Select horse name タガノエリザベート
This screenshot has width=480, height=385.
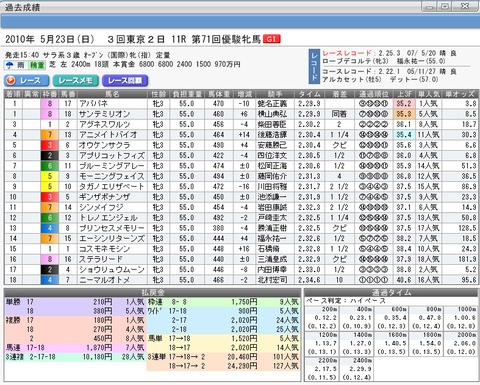click(x=112, y=186)
